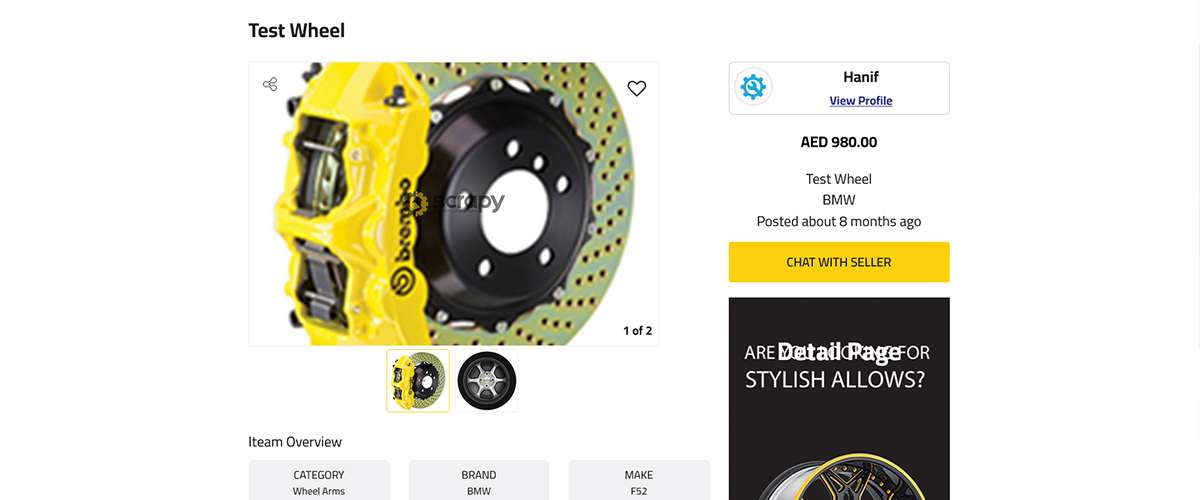Click the Make F52 overview card
This screenshot has height=500, width=1200.
tap(639, 481)
